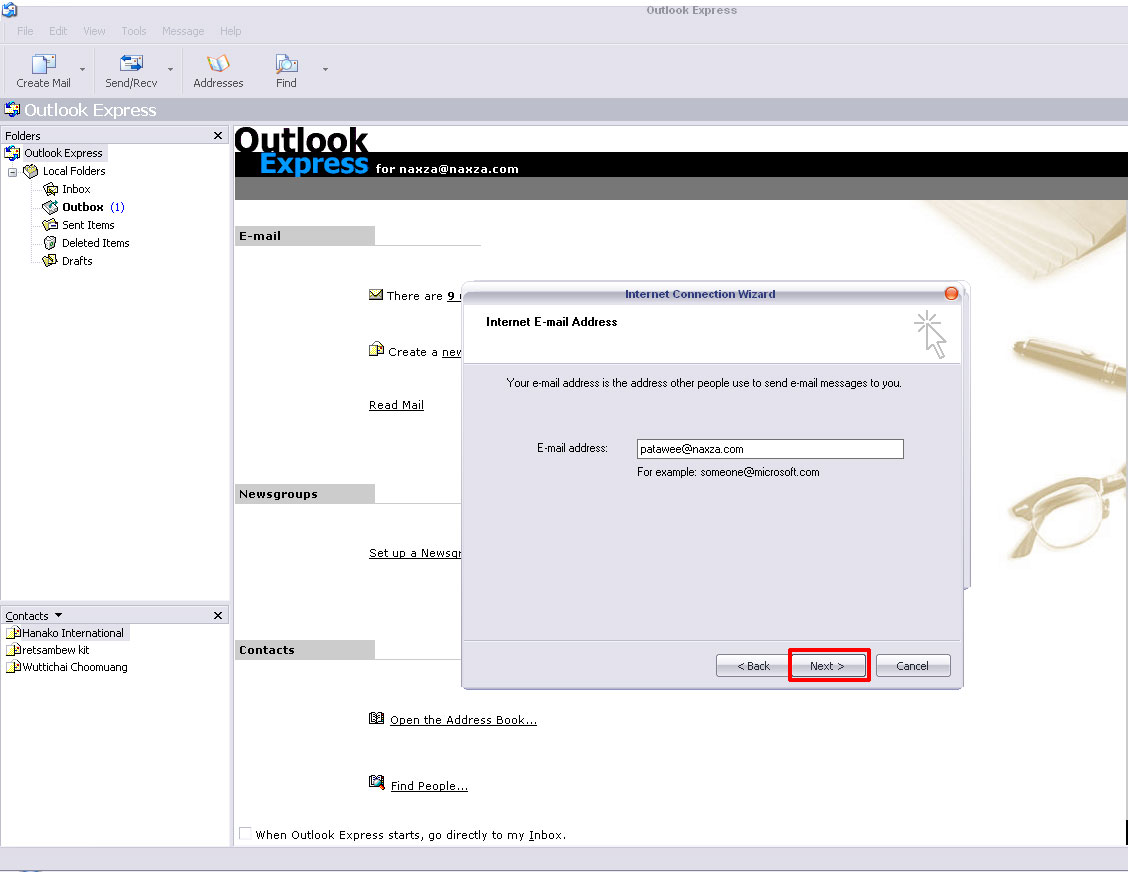Click the E-mail address input field
1128x872 pixels.
[x=770, y=449]
